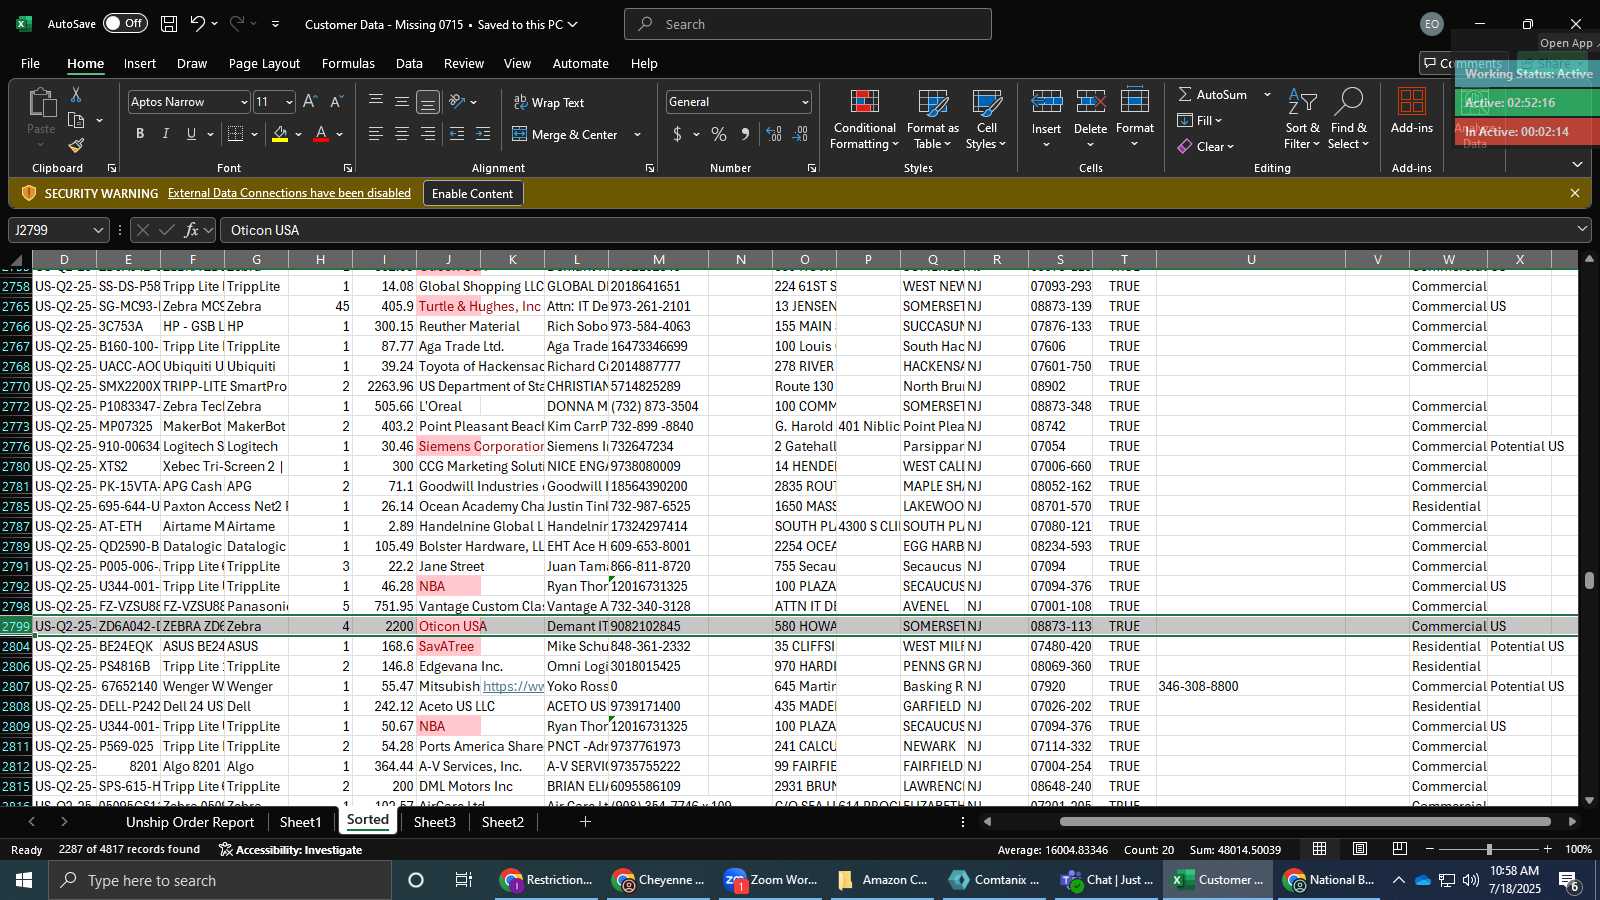Image resolution: width=1600 pixels, height=900 pixels.
Task: Click Increase Decimal icon
Action: [x=774, y=134]
